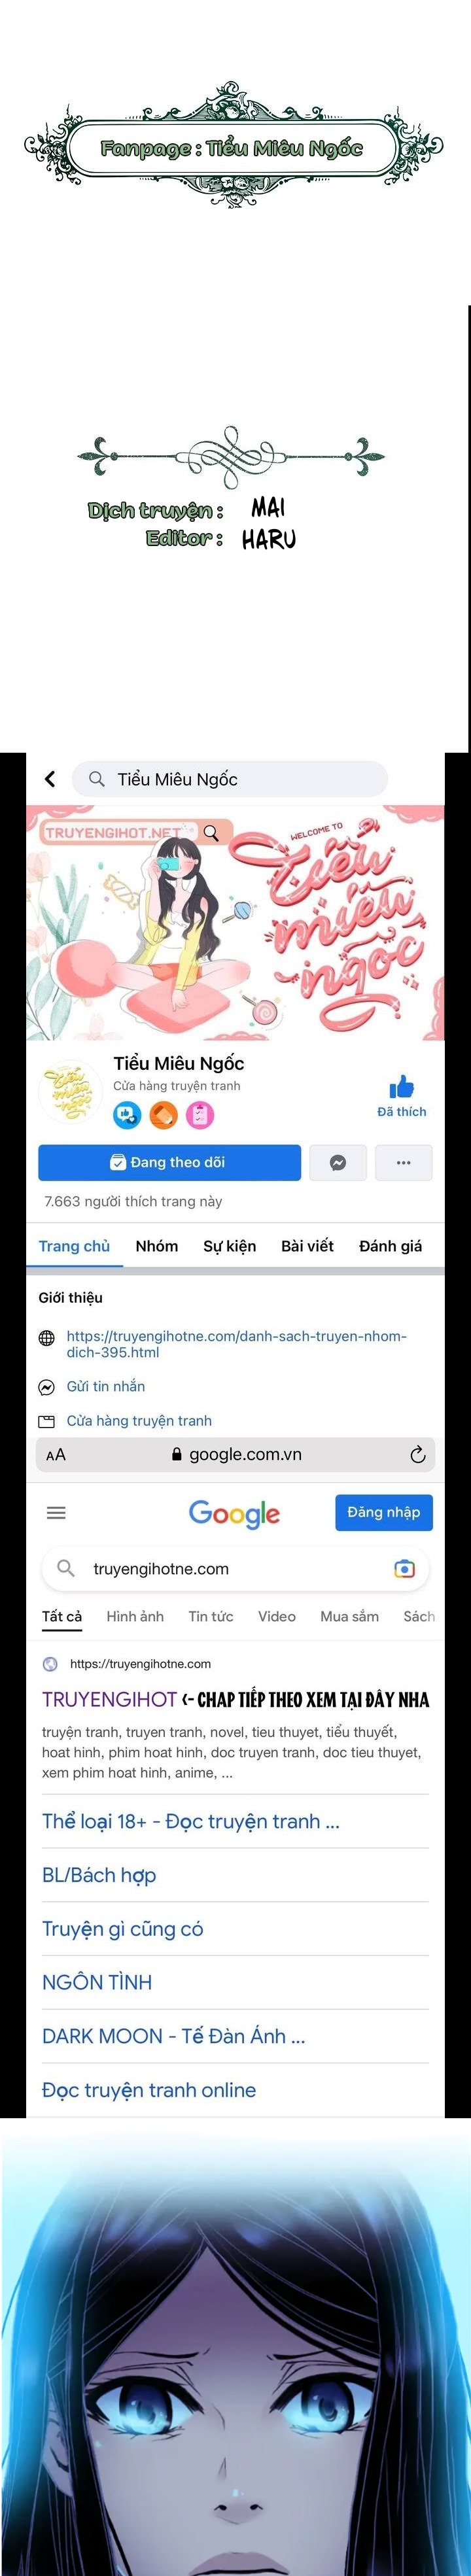Open the truyengihotne.com danh-sach link
Viewport: 471px width, 2576px height.
tap(236, 1344)
